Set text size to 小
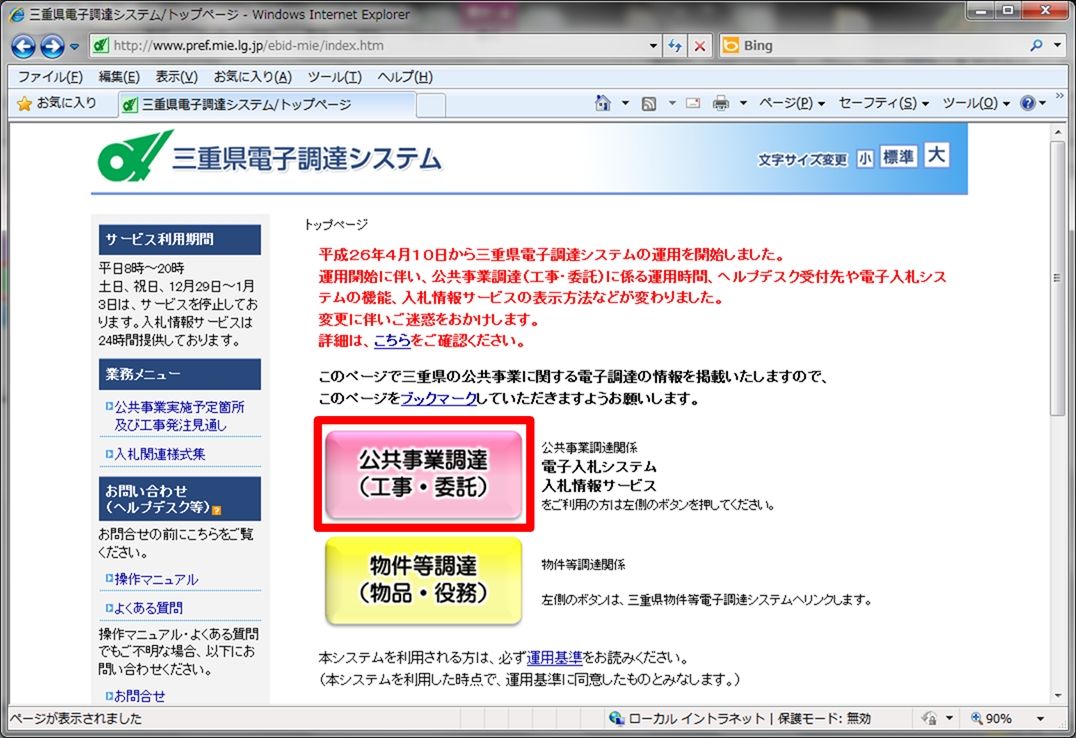Screen dimensions: 1076x738 (x=865, y=159)
